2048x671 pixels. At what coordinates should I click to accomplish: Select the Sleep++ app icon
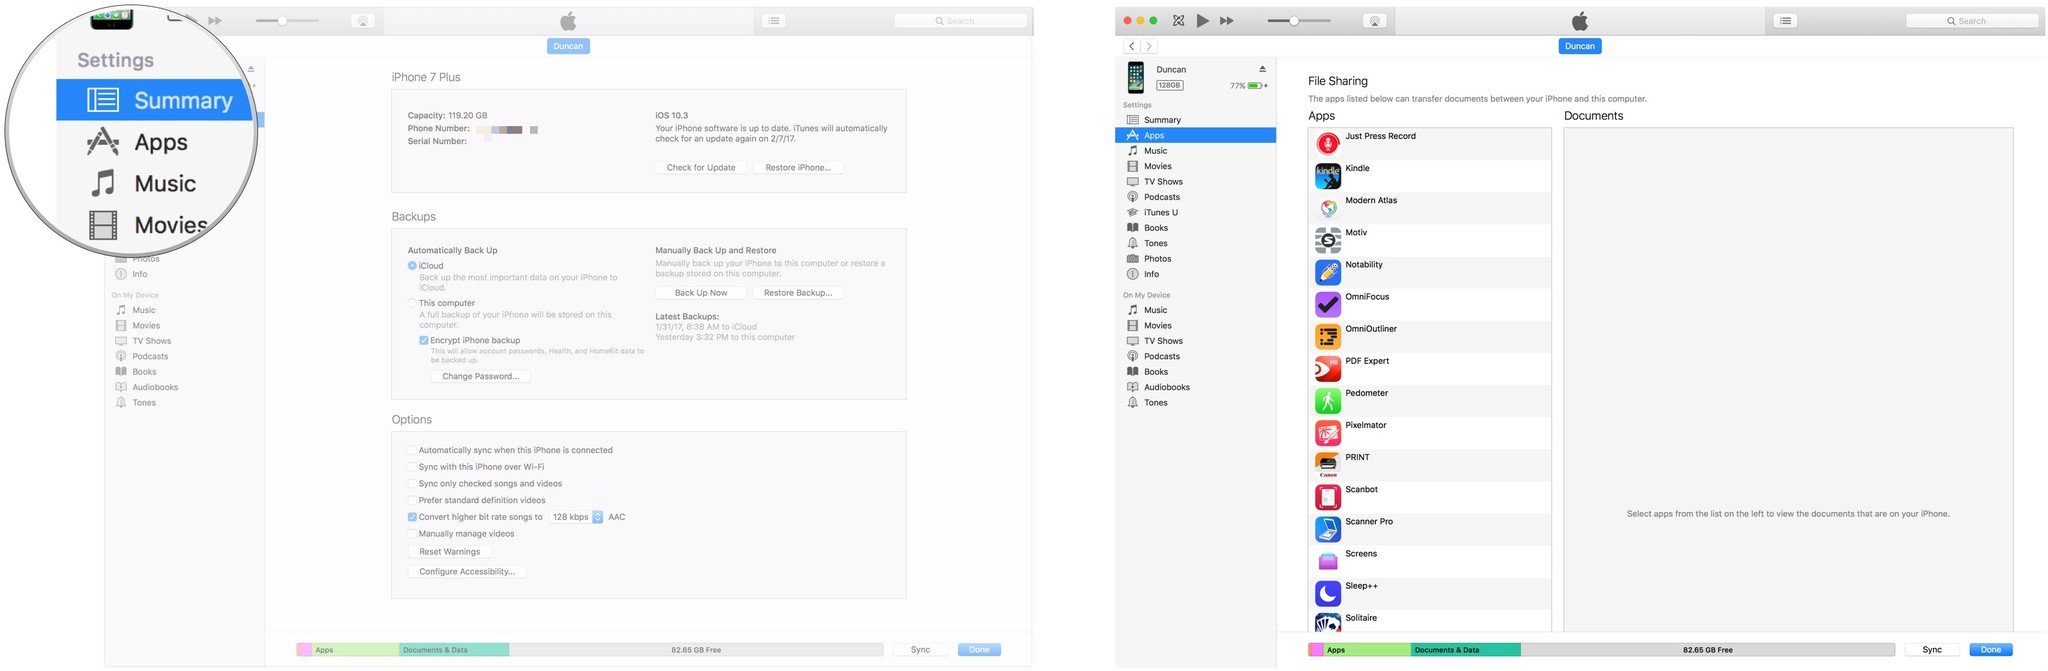coord(1328,593)
